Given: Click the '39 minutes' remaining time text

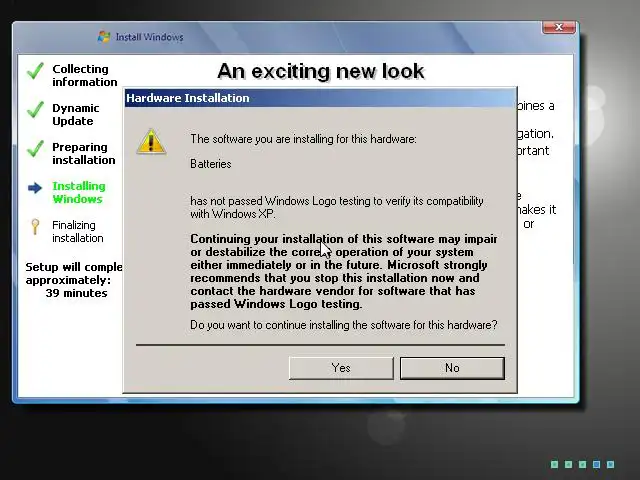Looking at the screenshot, I should (x=76, y=293).
